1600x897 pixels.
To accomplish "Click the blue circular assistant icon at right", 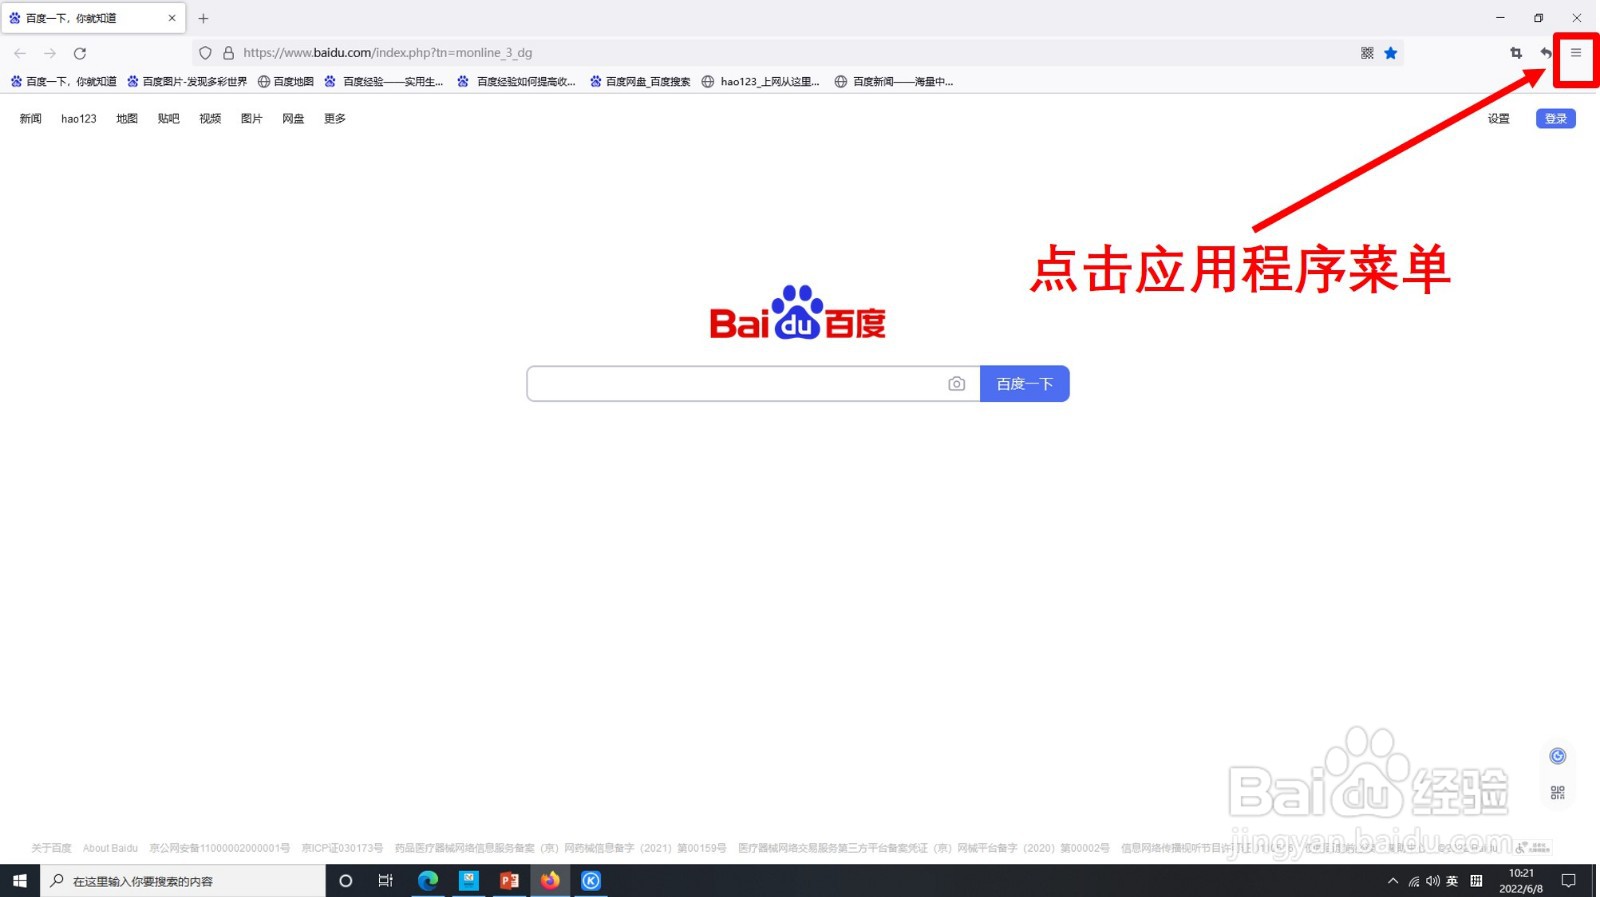I will tap(1558, 756).
